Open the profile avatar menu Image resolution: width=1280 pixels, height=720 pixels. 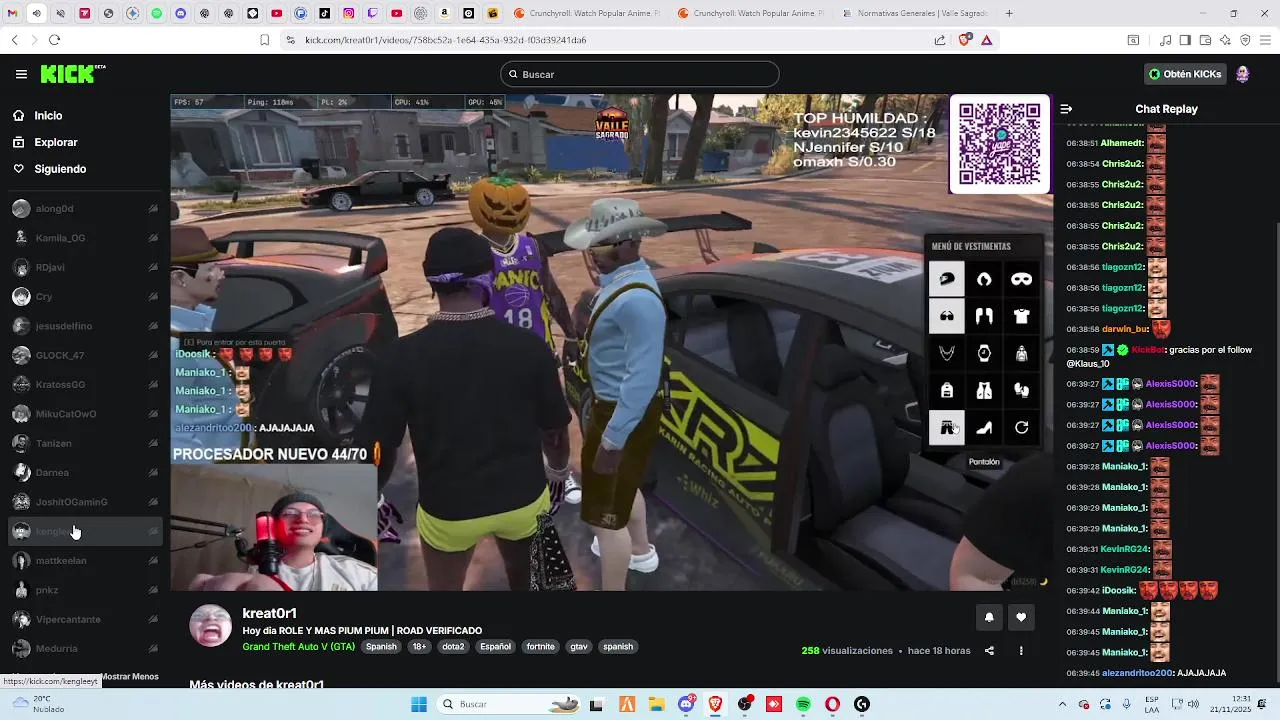point(1243,74)
